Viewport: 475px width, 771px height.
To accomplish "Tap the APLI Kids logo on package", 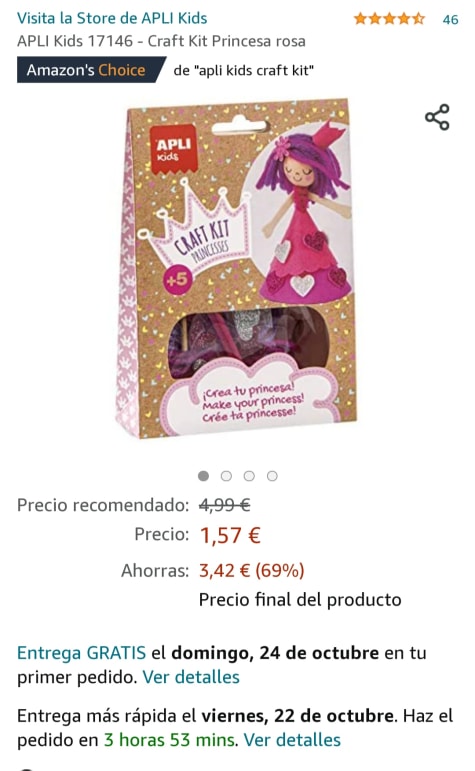I will coord(173,149).
